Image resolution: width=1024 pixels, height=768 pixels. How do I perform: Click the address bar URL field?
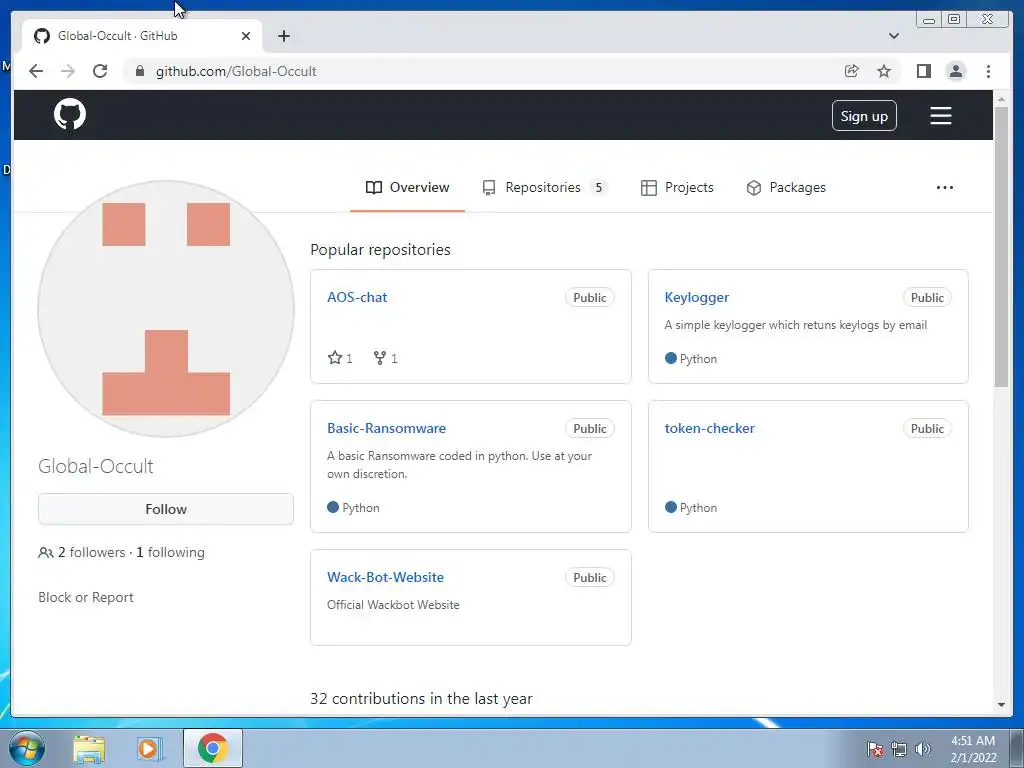pos(483,71)
